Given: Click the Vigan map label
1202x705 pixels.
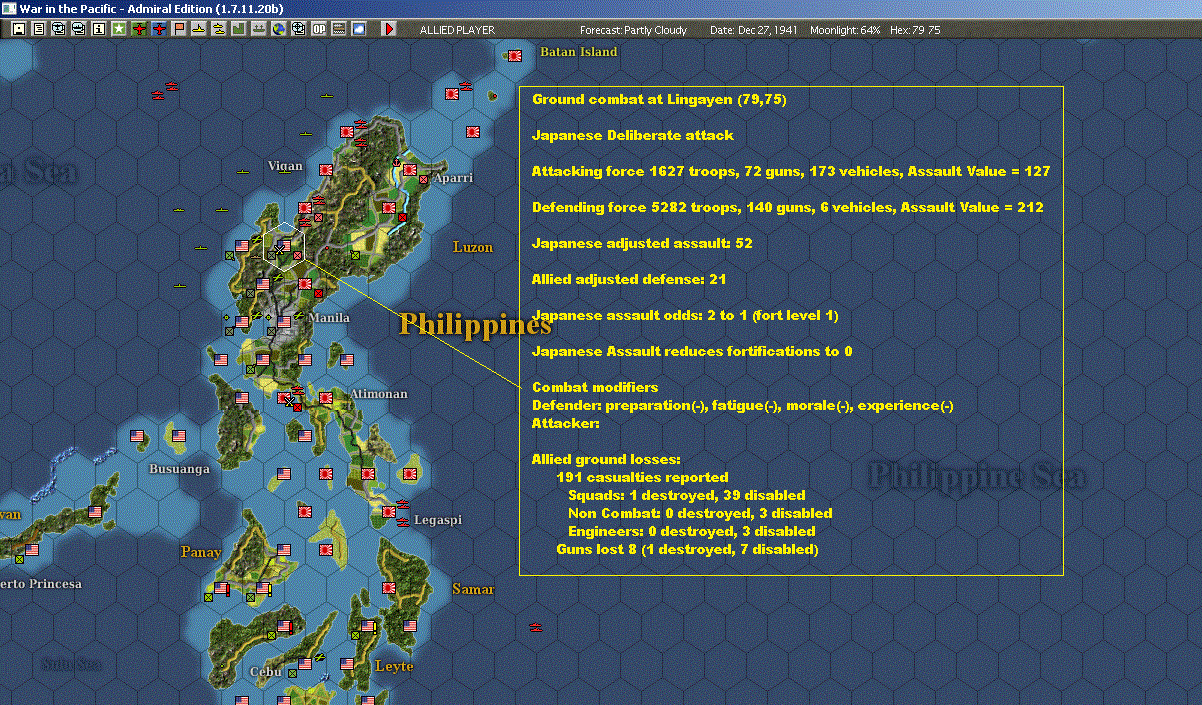Looking at the screenshot, I should tap(285, 166).
